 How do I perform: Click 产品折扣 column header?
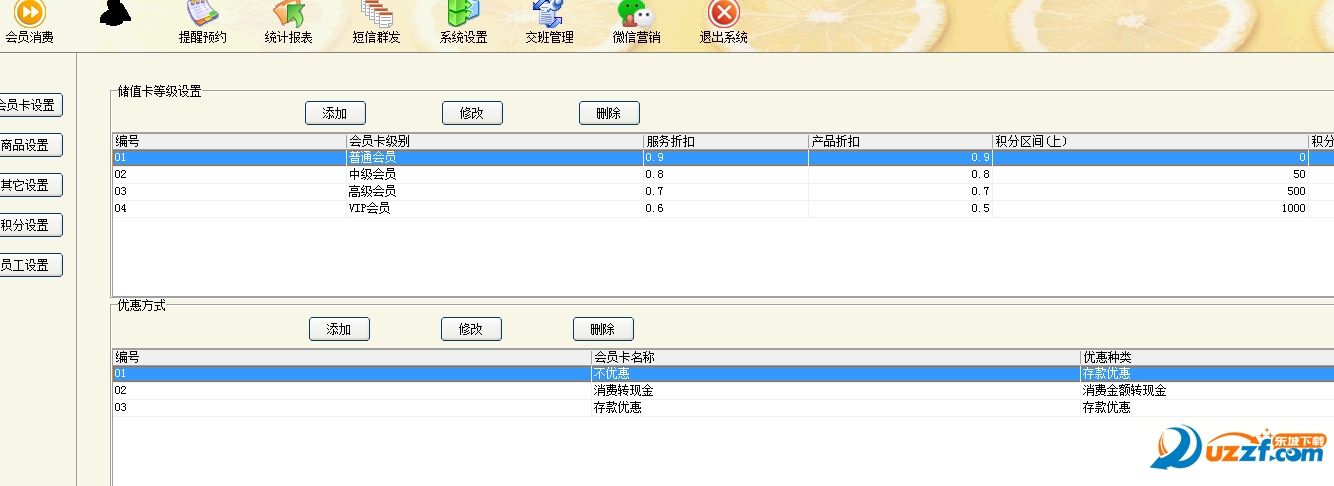tap(900, 141)
